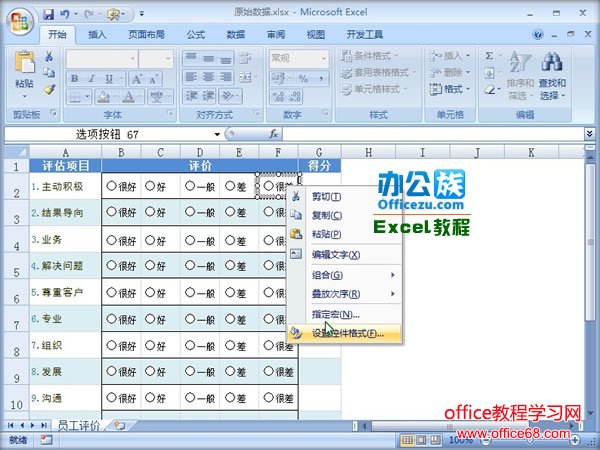Toggle Underline formatting button
The width and height of the screenshot is (600, 450).
tap(109, 79)
